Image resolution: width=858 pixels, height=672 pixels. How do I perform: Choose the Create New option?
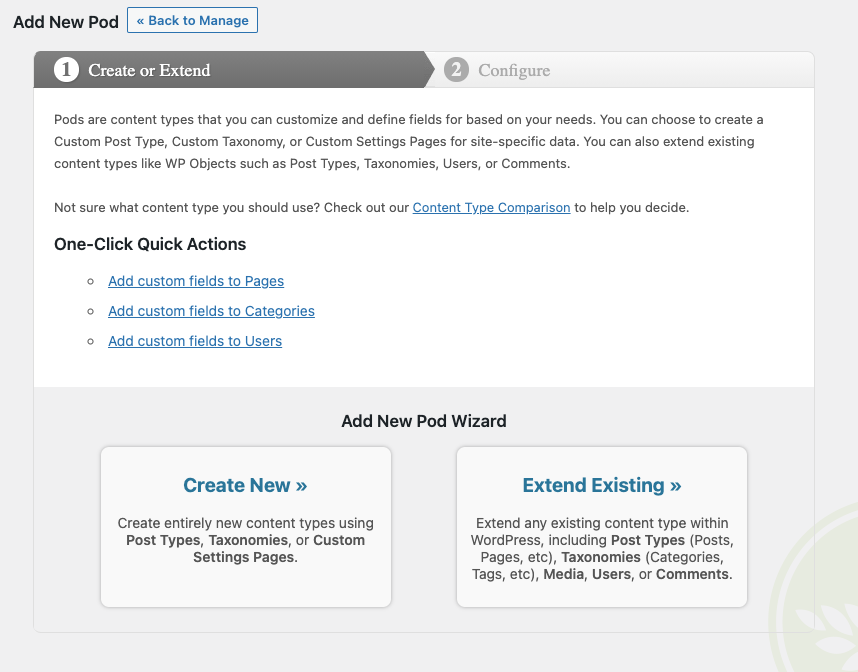(245, 485)
